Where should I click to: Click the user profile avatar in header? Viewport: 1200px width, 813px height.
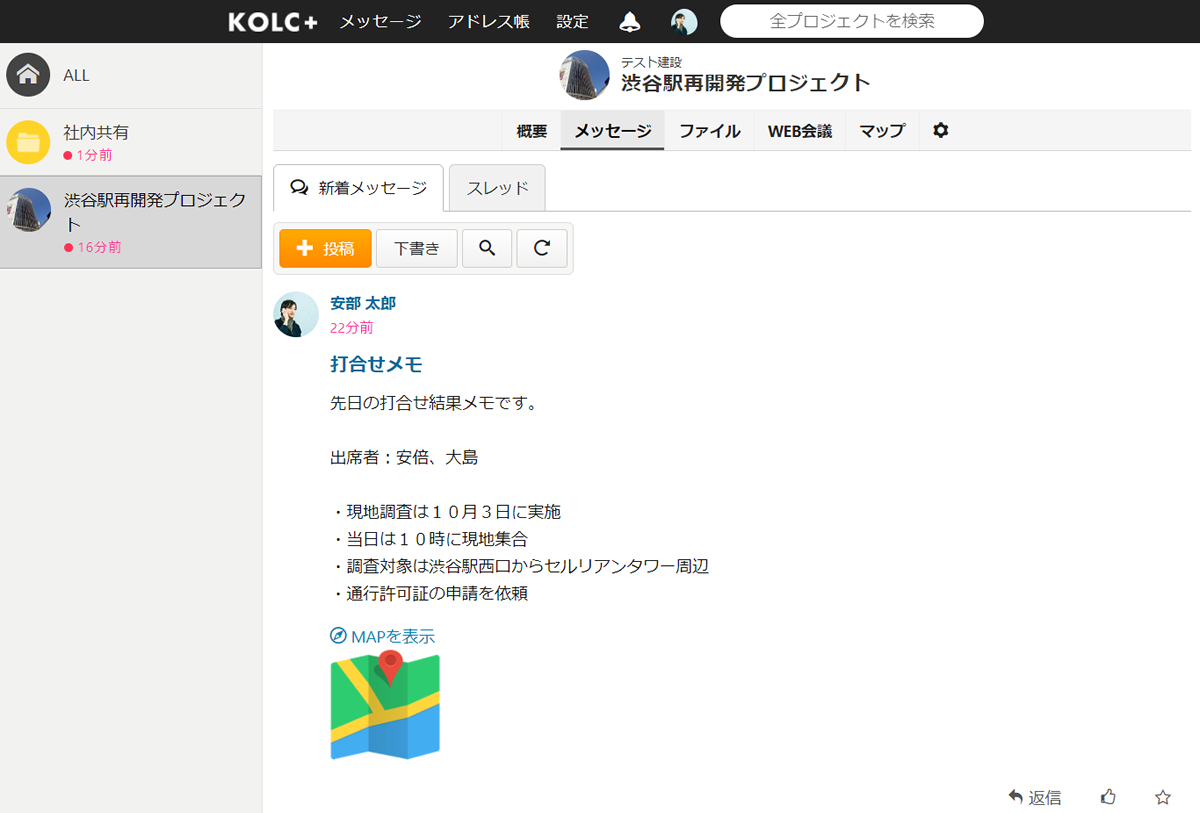pyautogui.click(x=684, y=22)
